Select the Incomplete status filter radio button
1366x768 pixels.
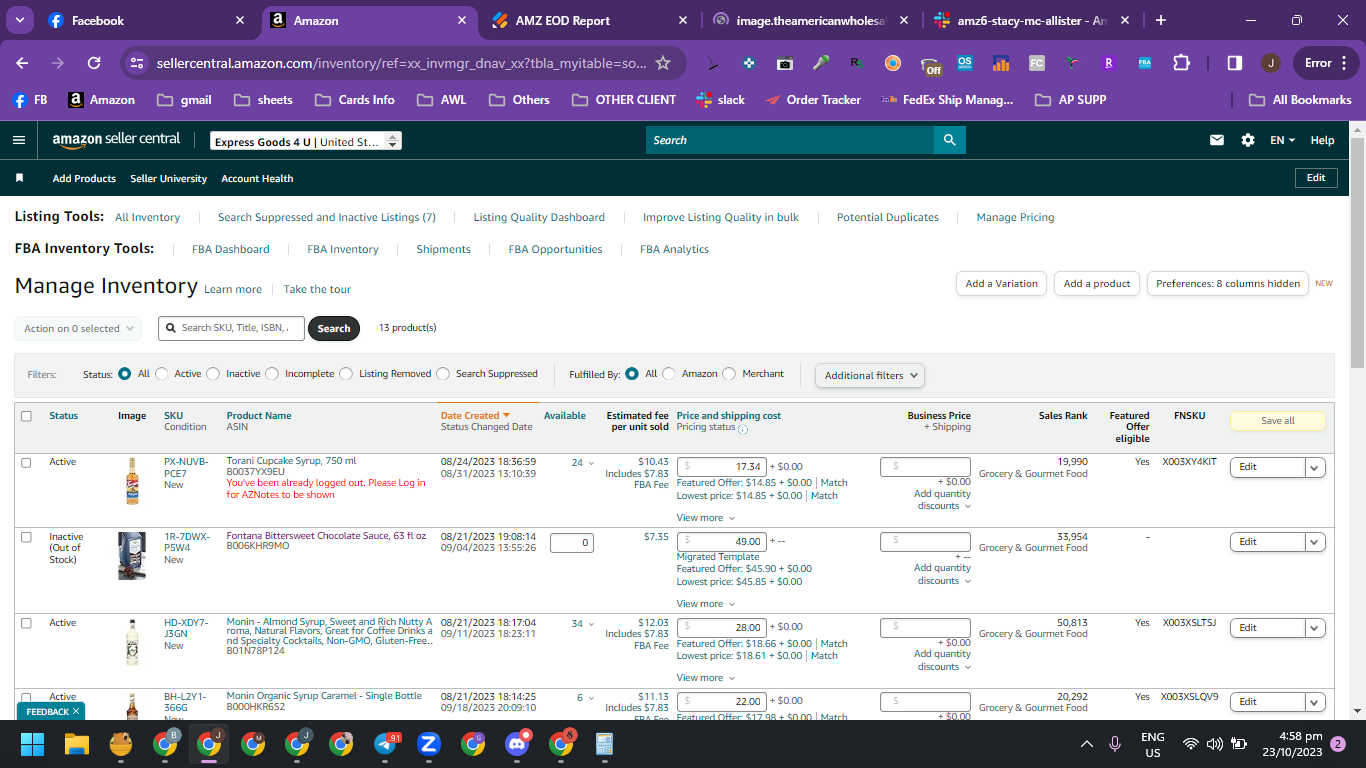272,374
